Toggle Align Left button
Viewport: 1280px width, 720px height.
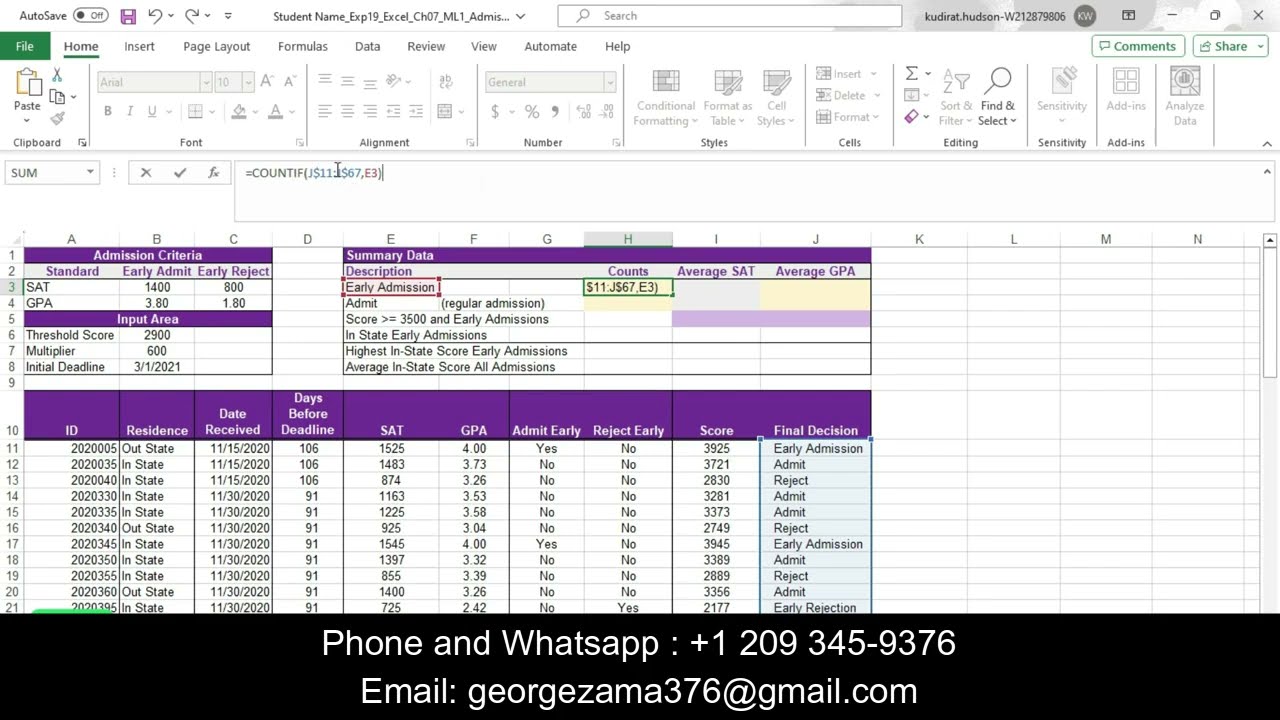(325, 111)
